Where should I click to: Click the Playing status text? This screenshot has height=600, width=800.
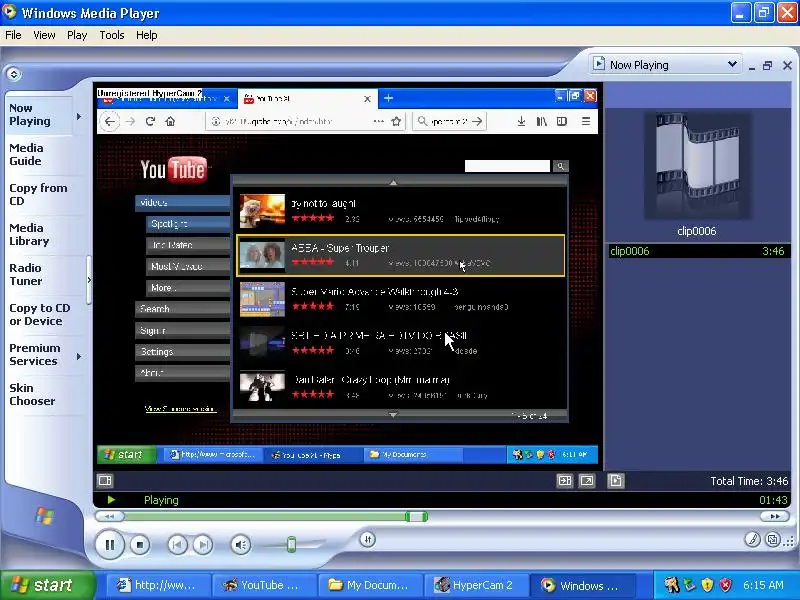pyautogui.click(x=161, y=500)
